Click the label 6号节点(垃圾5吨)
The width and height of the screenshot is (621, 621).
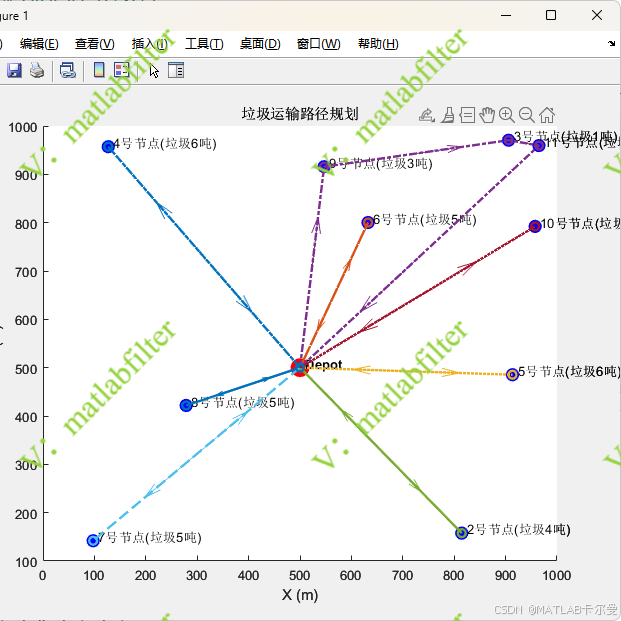pos(425,219)
